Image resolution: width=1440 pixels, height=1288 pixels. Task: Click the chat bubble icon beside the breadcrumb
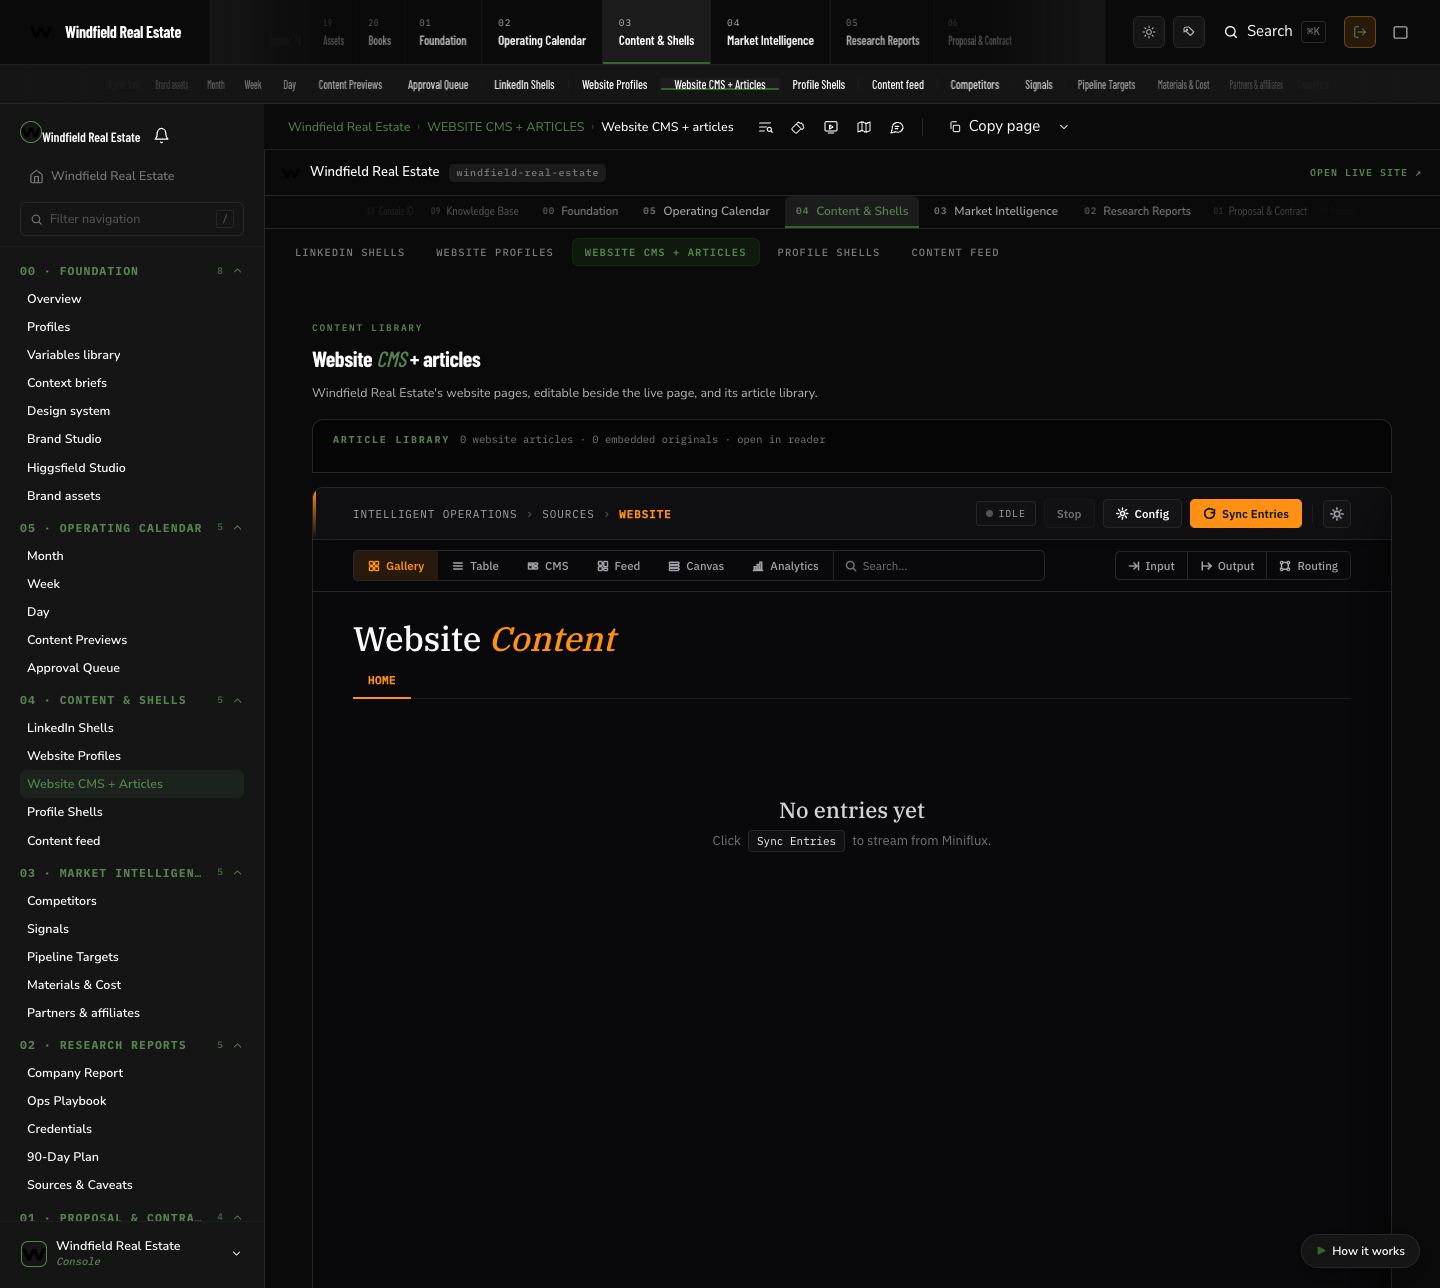coord(897,127)
